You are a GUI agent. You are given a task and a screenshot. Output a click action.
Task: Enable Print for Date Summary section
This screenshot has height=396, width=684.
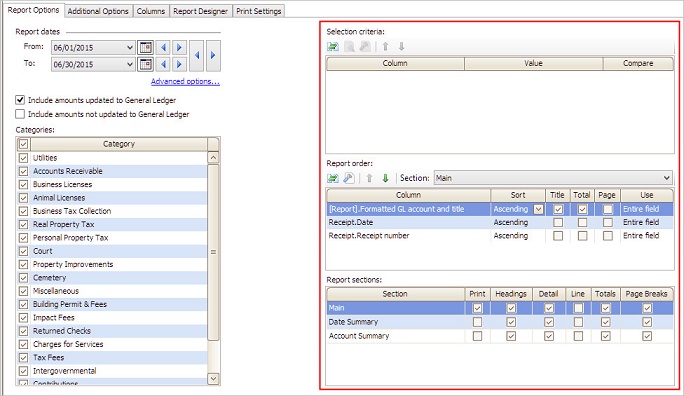pyautogui.click(x=478, y=322)
